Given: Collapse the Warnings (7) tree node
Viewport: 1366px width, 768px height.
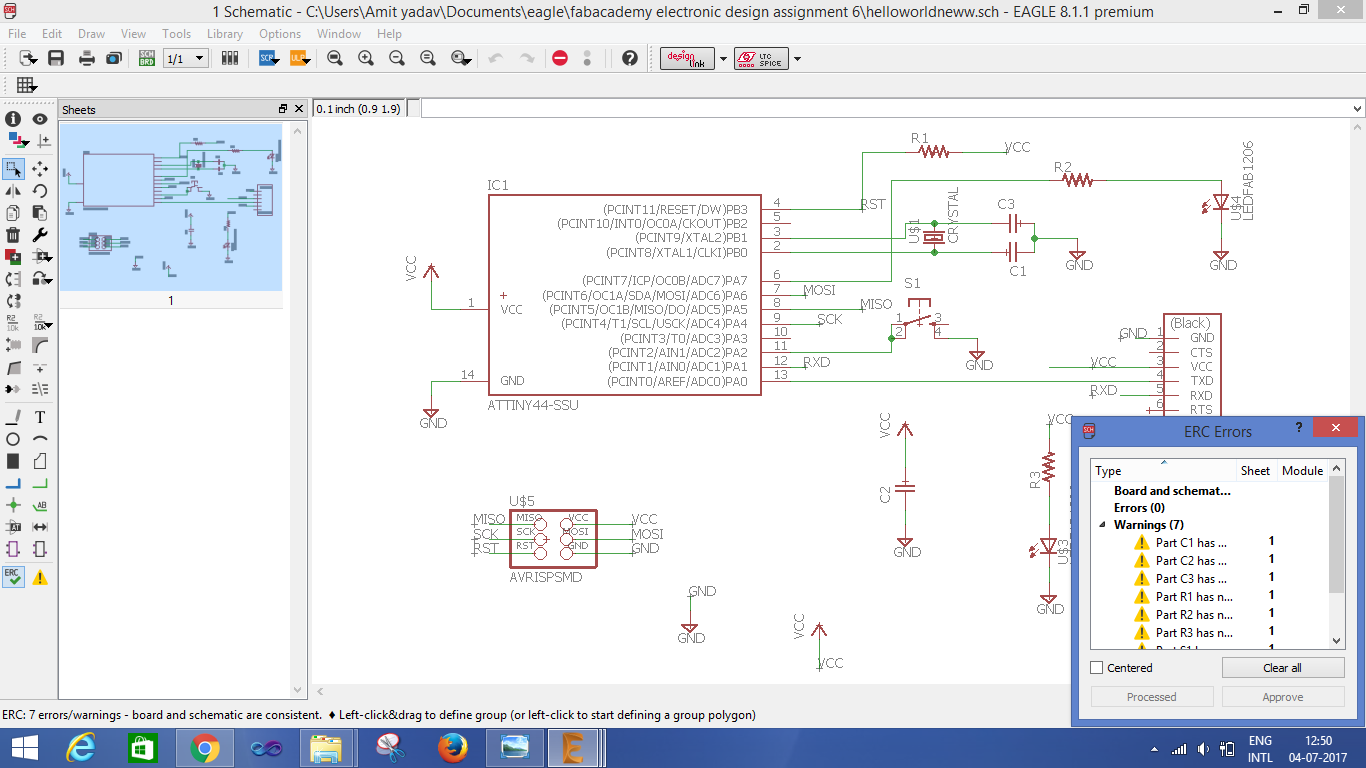Looking at the screenshot, I should (1103, 525).
